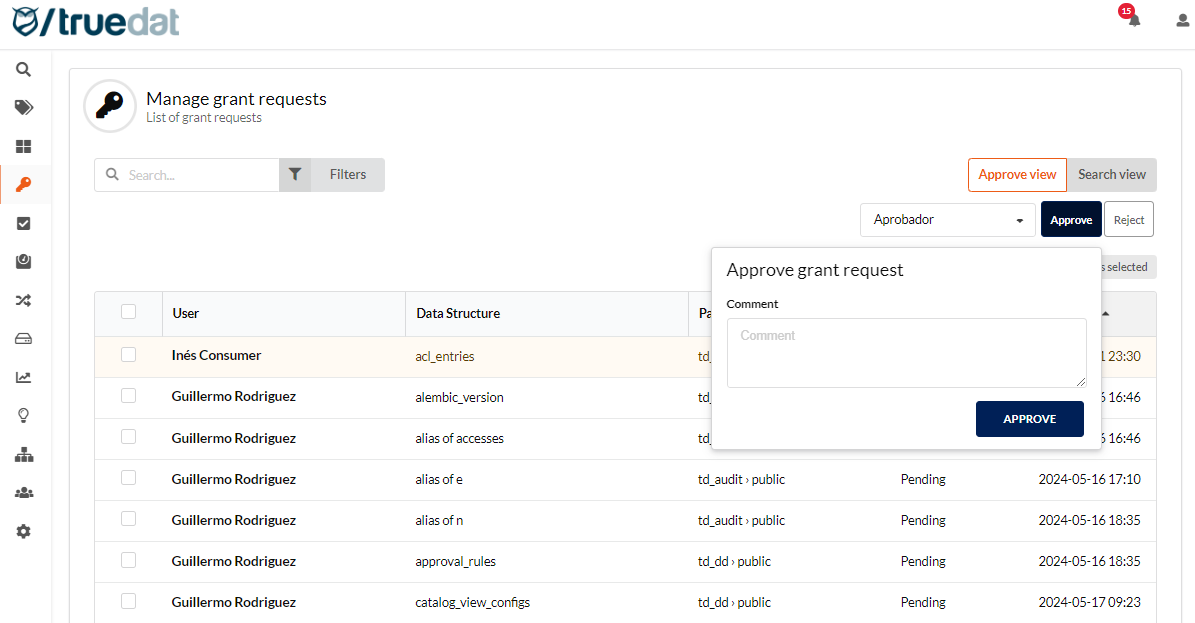
Task: Click the Reject button
Action: 1128,220
